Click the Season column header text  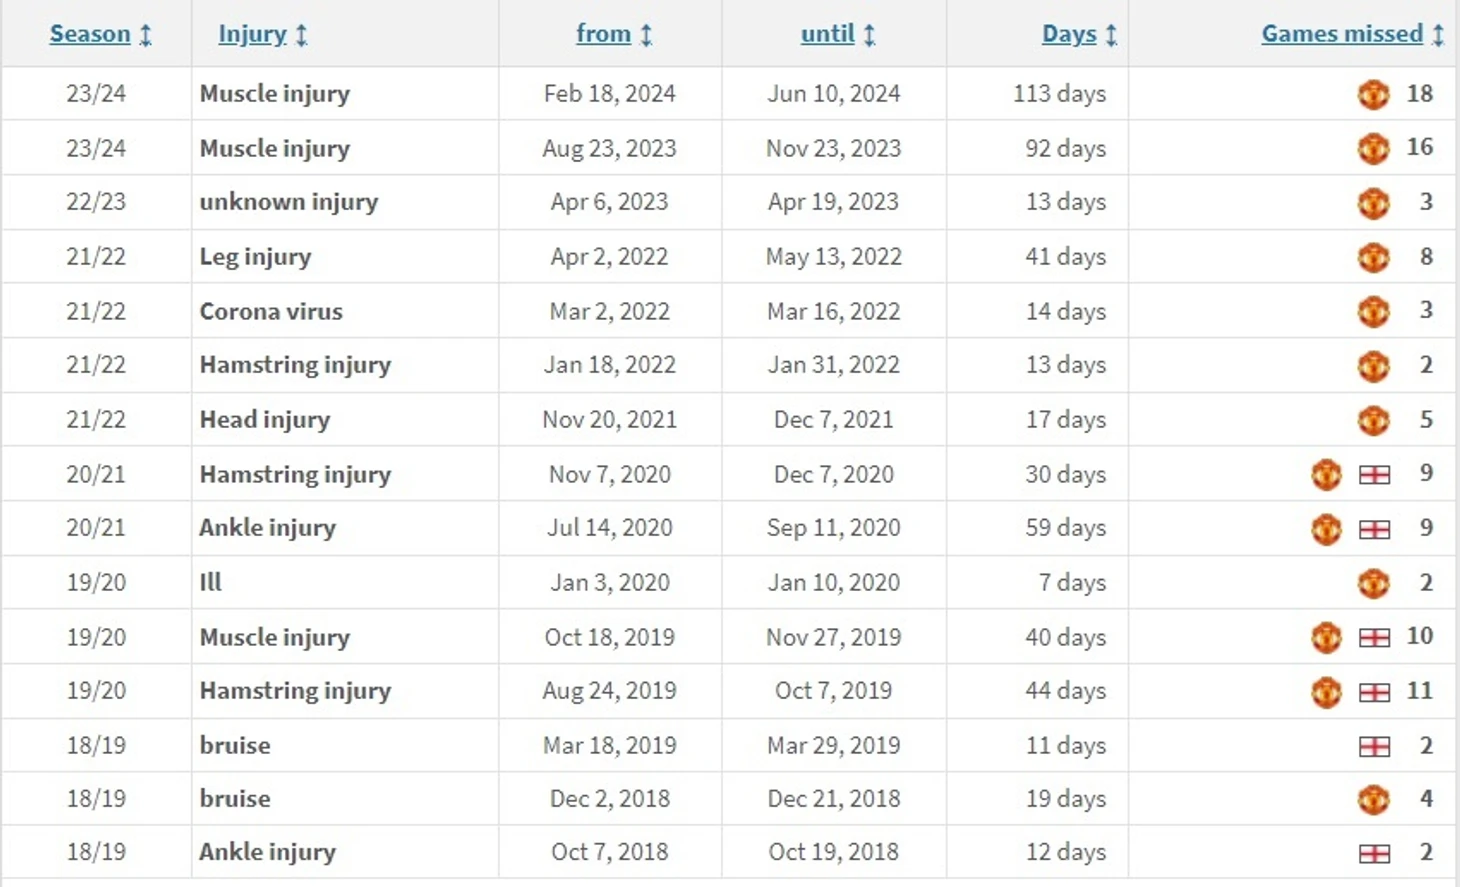[x=90, y=34]
